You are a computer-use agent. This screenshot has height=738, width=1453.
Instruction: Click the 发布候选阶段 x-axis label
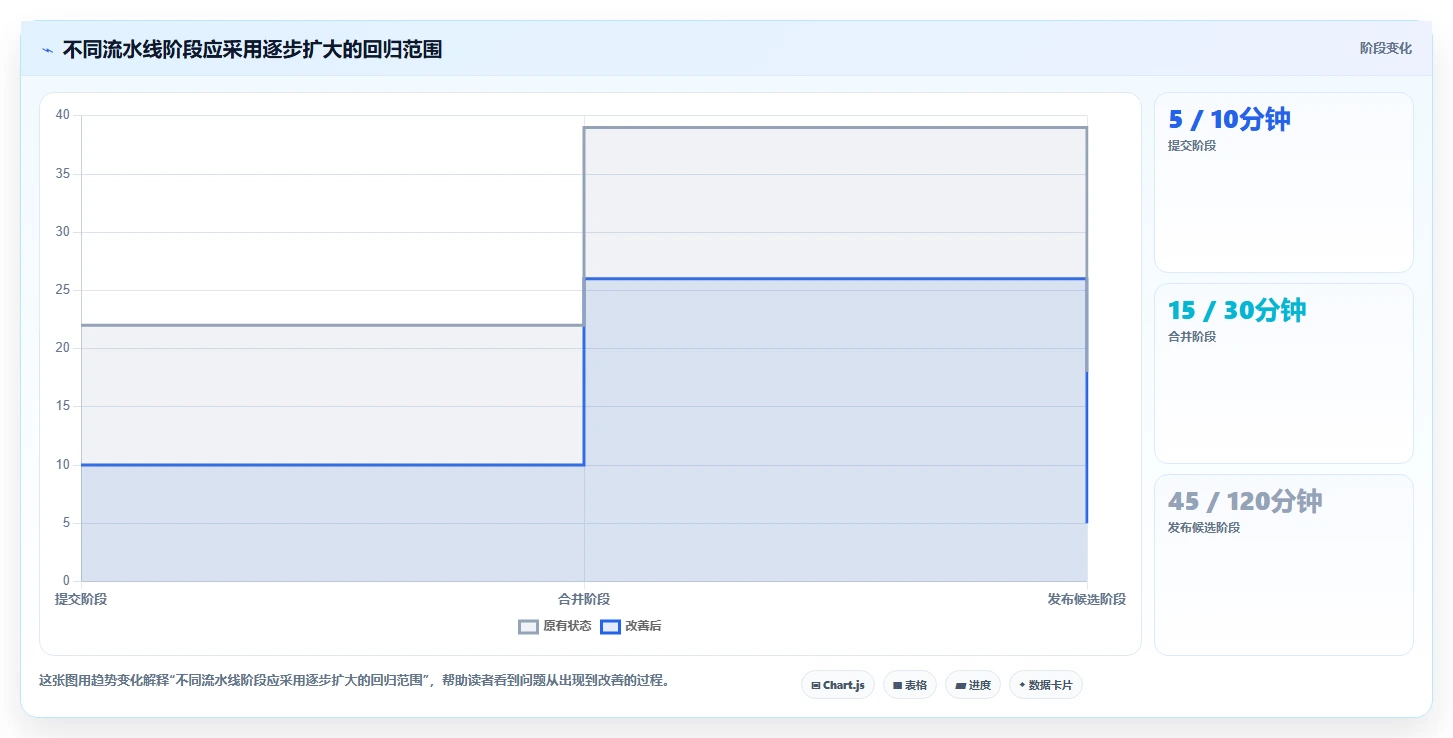point(1087,599)
